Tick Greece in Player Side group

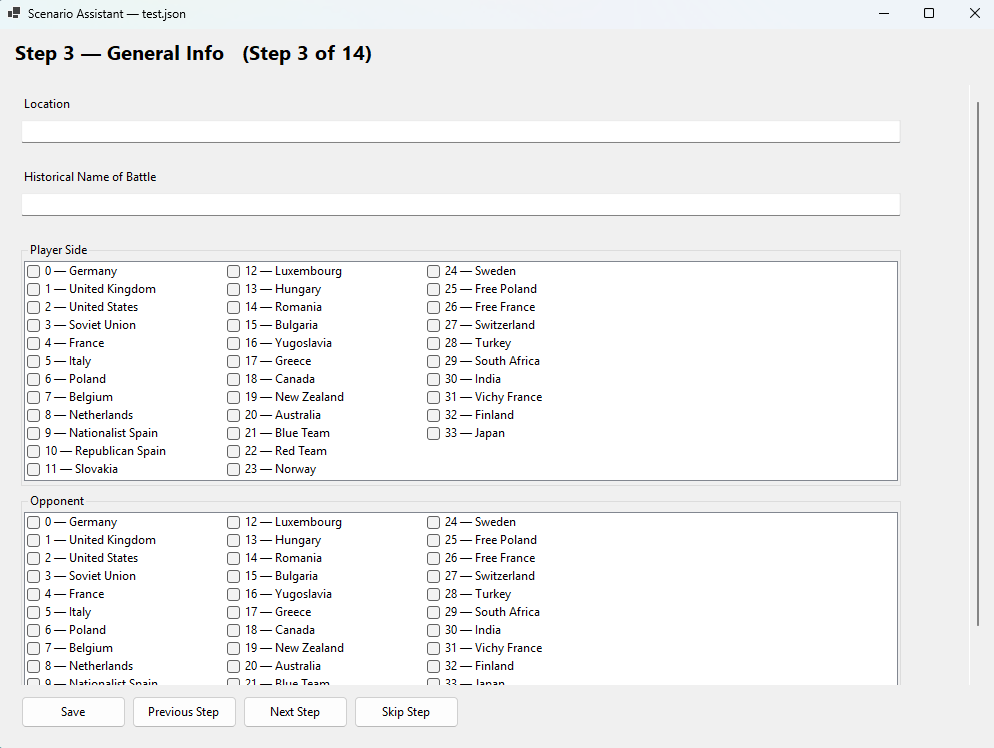click(x=233, y=361)
